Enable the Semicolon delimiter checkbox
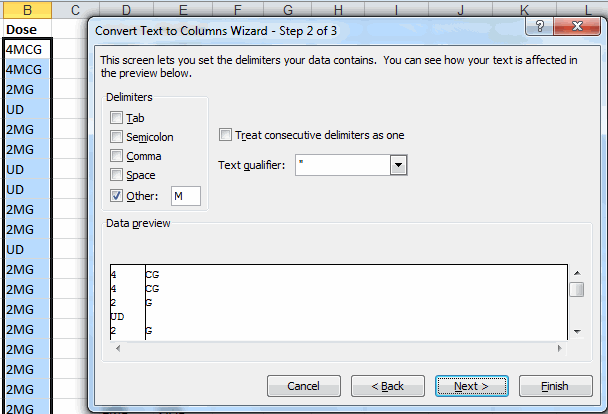608x414 pixels. [x=118, y=137]
